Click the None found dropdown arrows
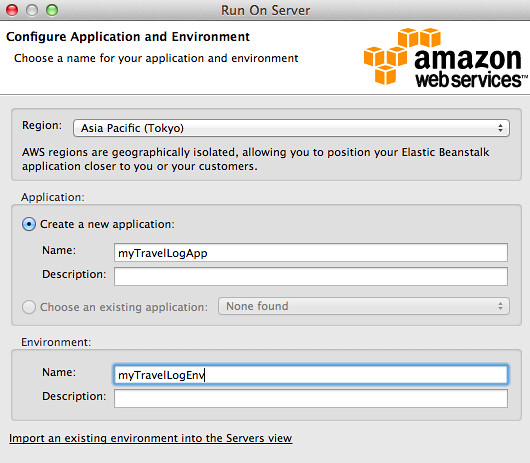This screenshot has height=463, width=530. tap(500, 306)
